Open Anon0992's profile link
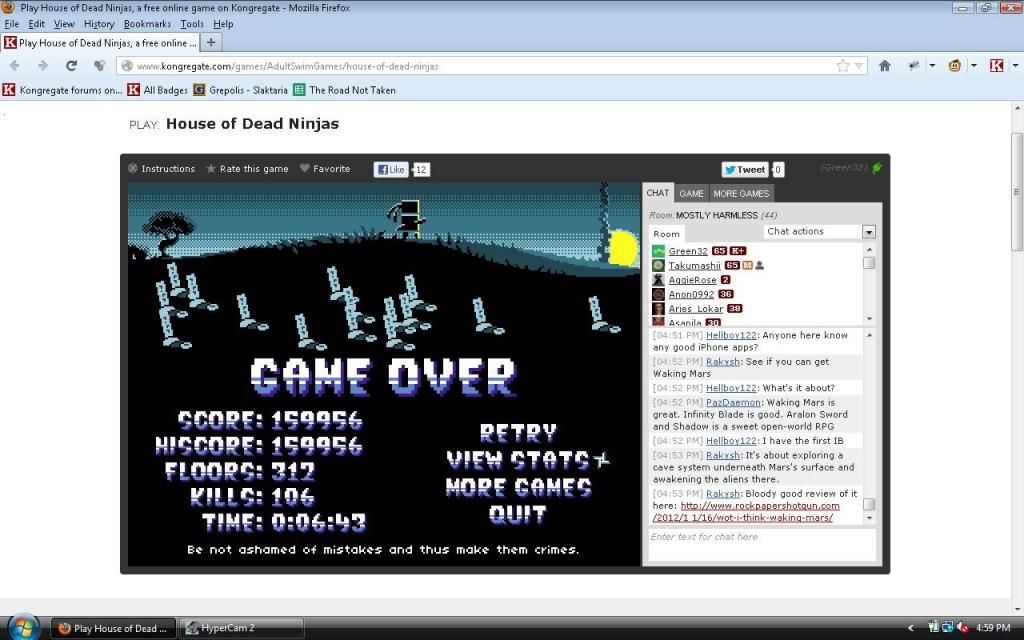This screenshot has height=640, width=1024. [691, 294]
